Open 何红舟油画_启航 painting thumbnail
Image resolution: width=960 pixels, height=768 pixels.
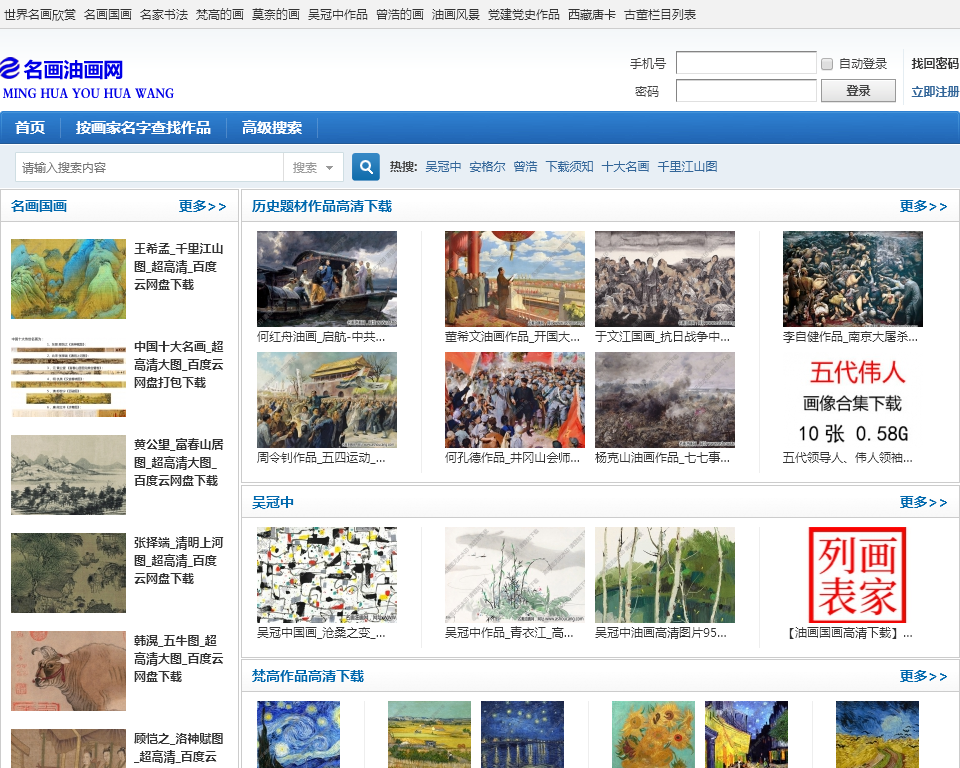pyautogui.click(x=327, y=279)
